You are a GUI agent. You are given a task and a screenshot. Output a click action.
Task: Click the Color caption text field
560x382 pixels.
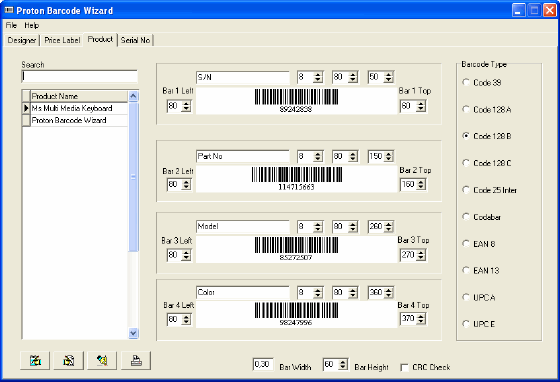pos(243,292)
